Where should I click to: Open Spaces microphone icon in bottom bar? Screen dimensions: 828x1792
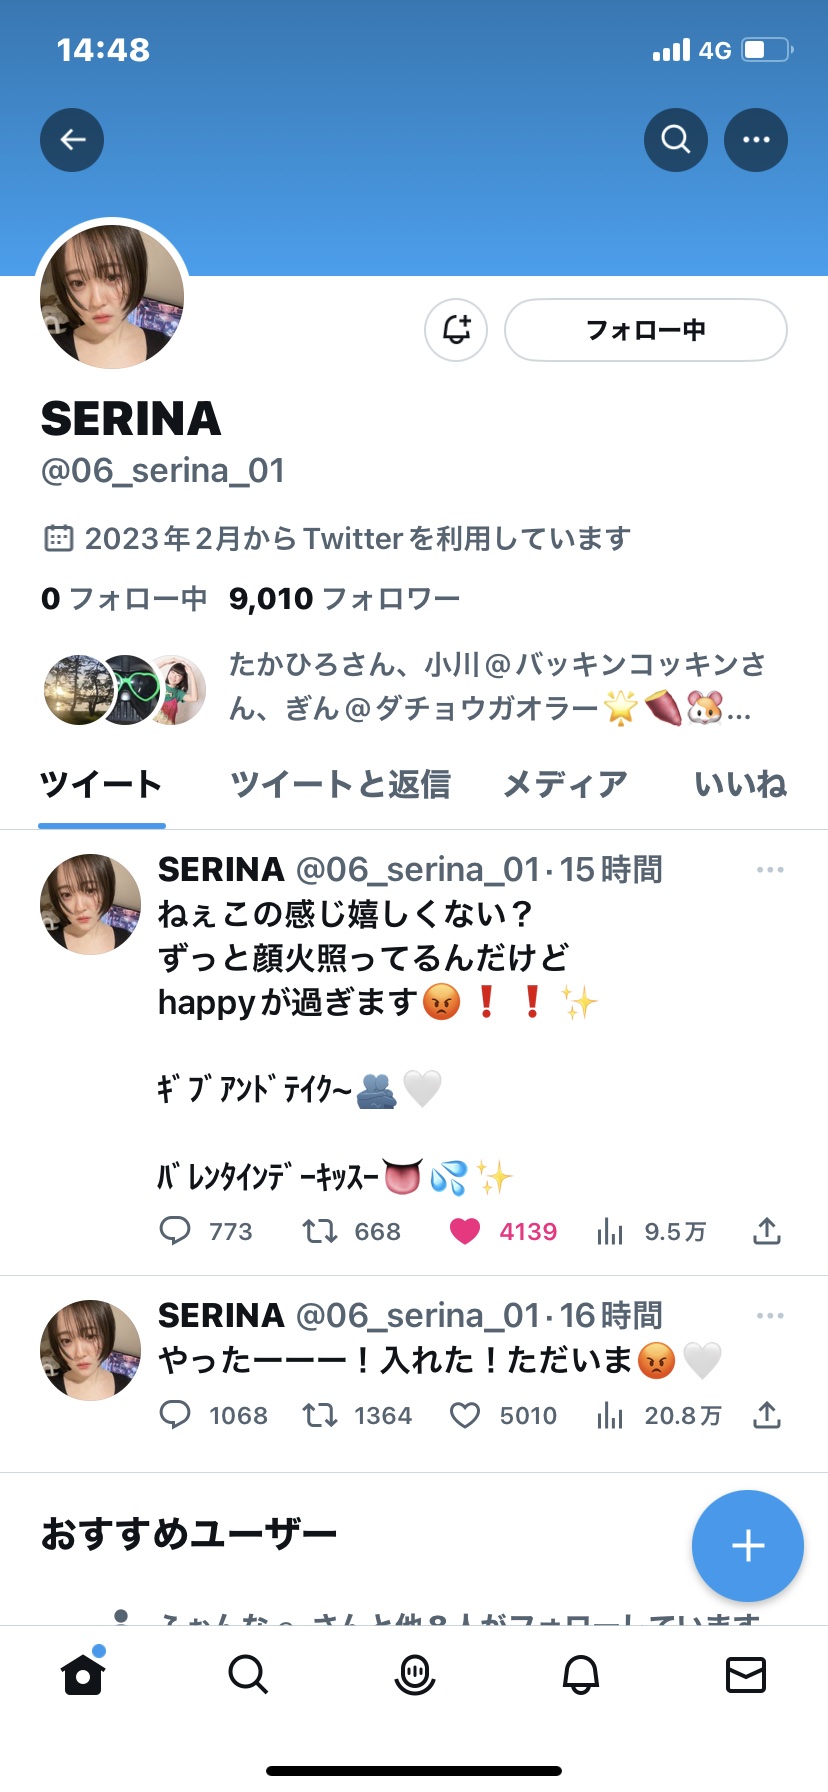(x=414, y=1673)
